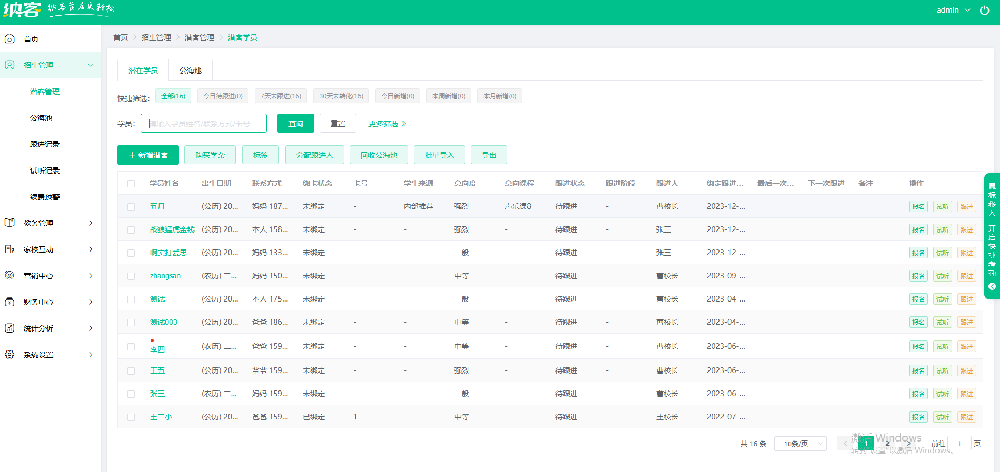This screenshot has width=1000, height=472.
Task: Expand the 家校互动 menu chevron
Action: [x=91, y=249]
